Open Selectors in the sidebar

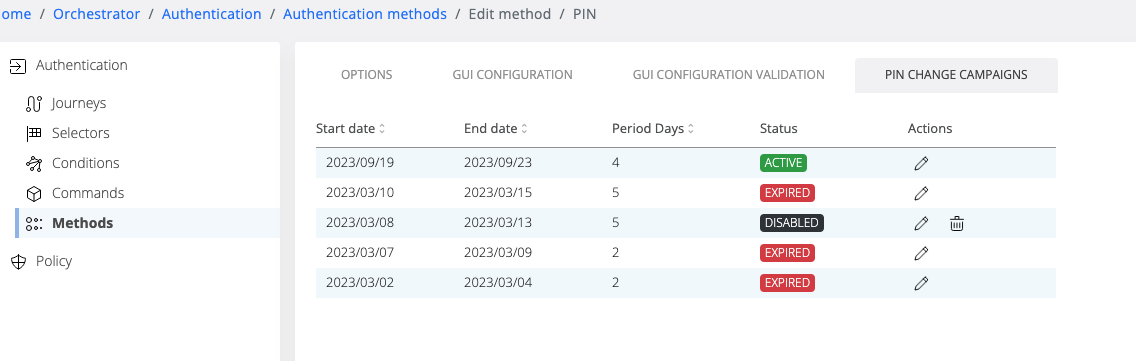80,133
